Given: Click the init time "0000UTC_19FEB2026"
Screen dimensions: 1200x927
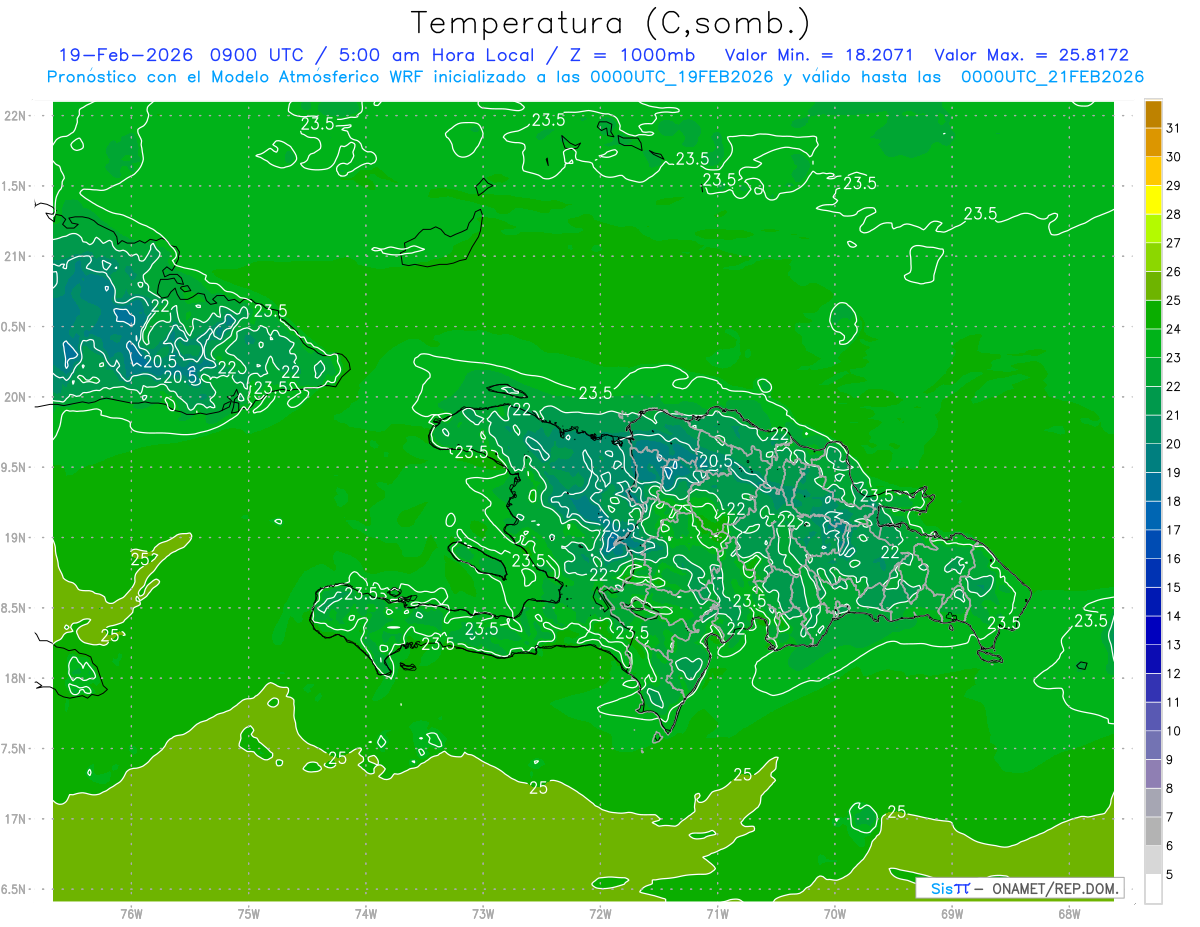Looking at the screenshot, I should pyautogui.click(x=682, y=77).
